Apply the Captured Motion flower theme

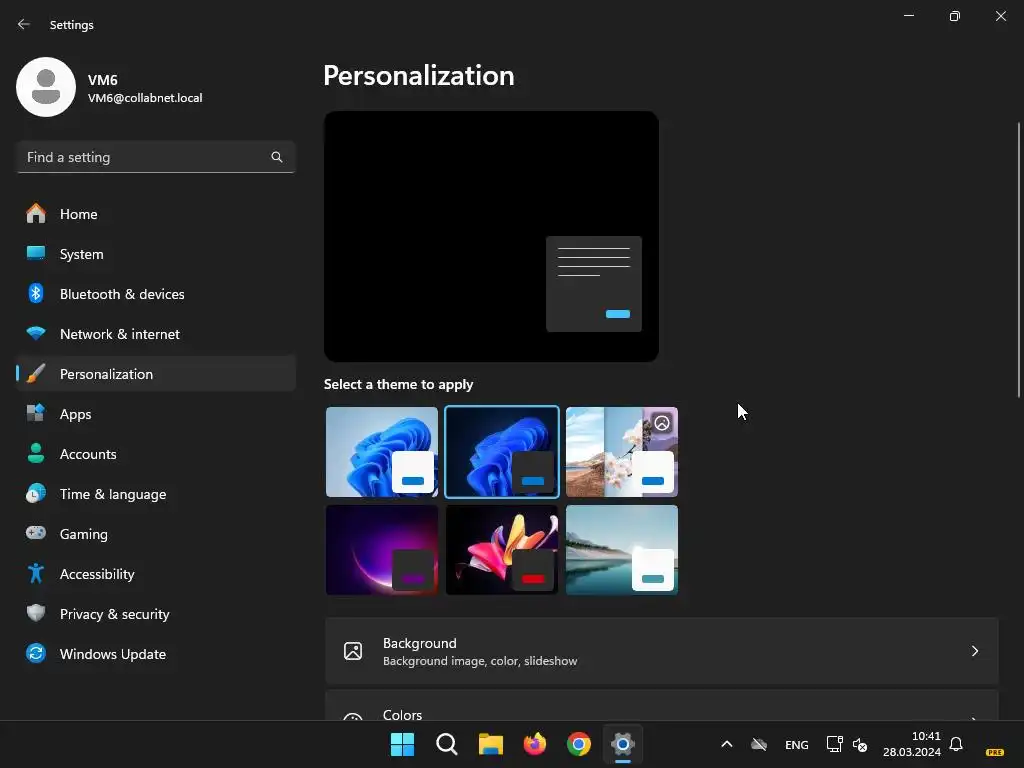502,550
